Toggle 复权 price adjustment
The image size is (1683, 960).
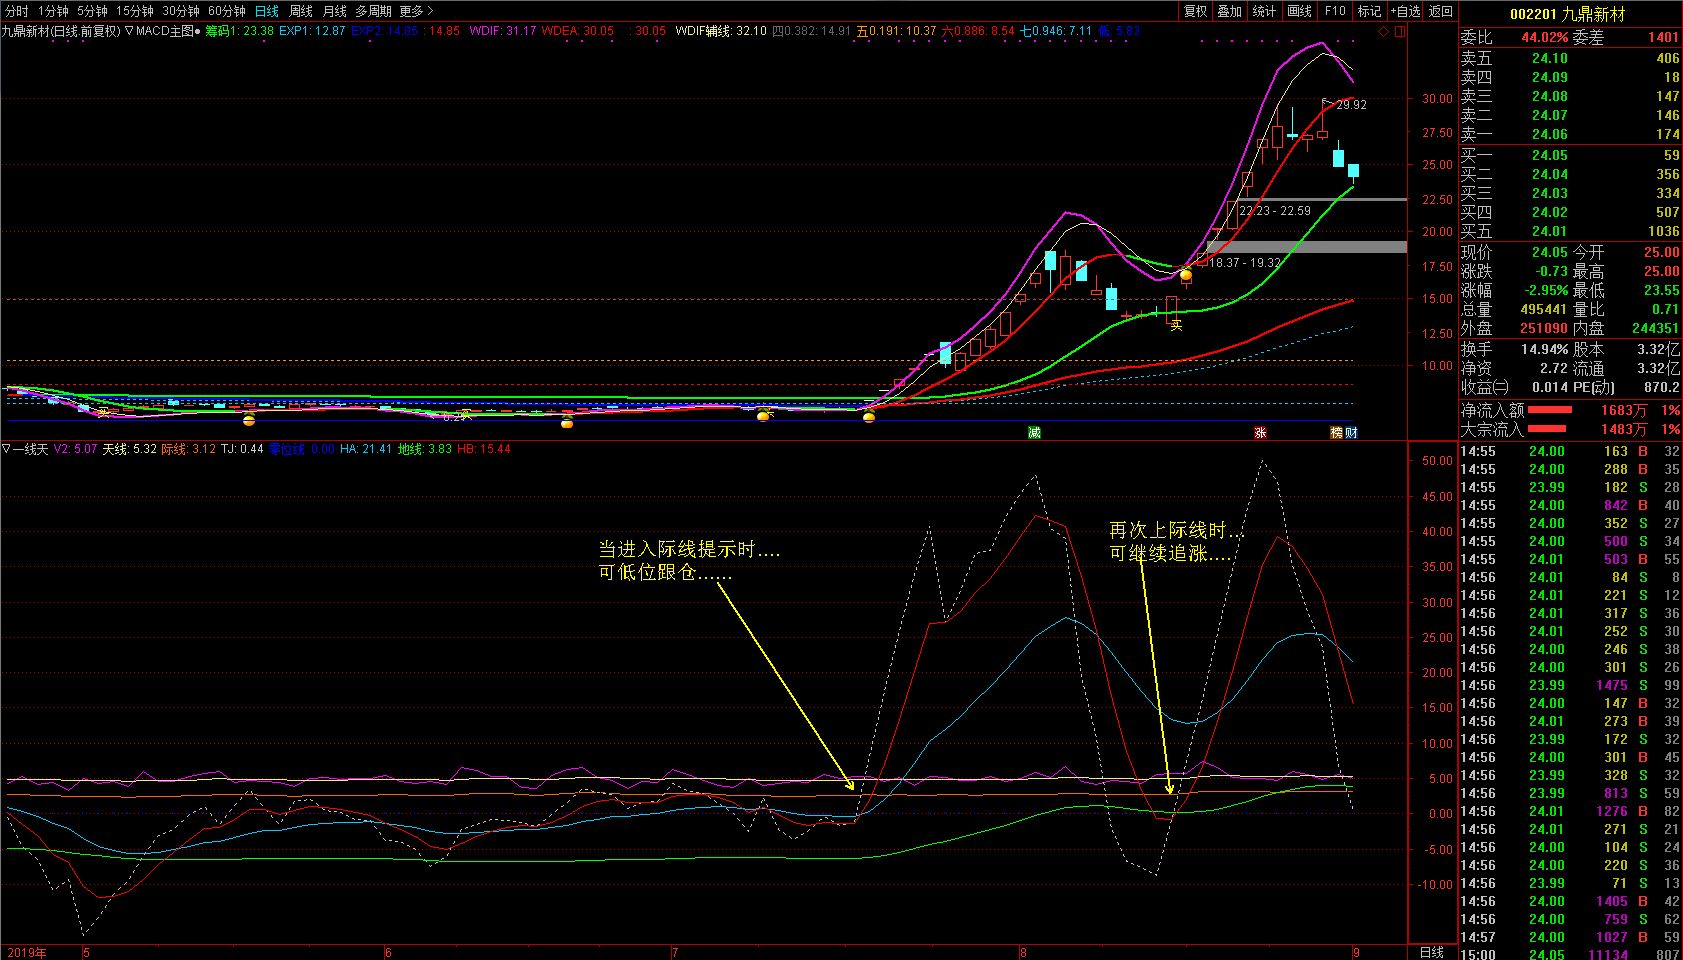tap(1195, 11)
